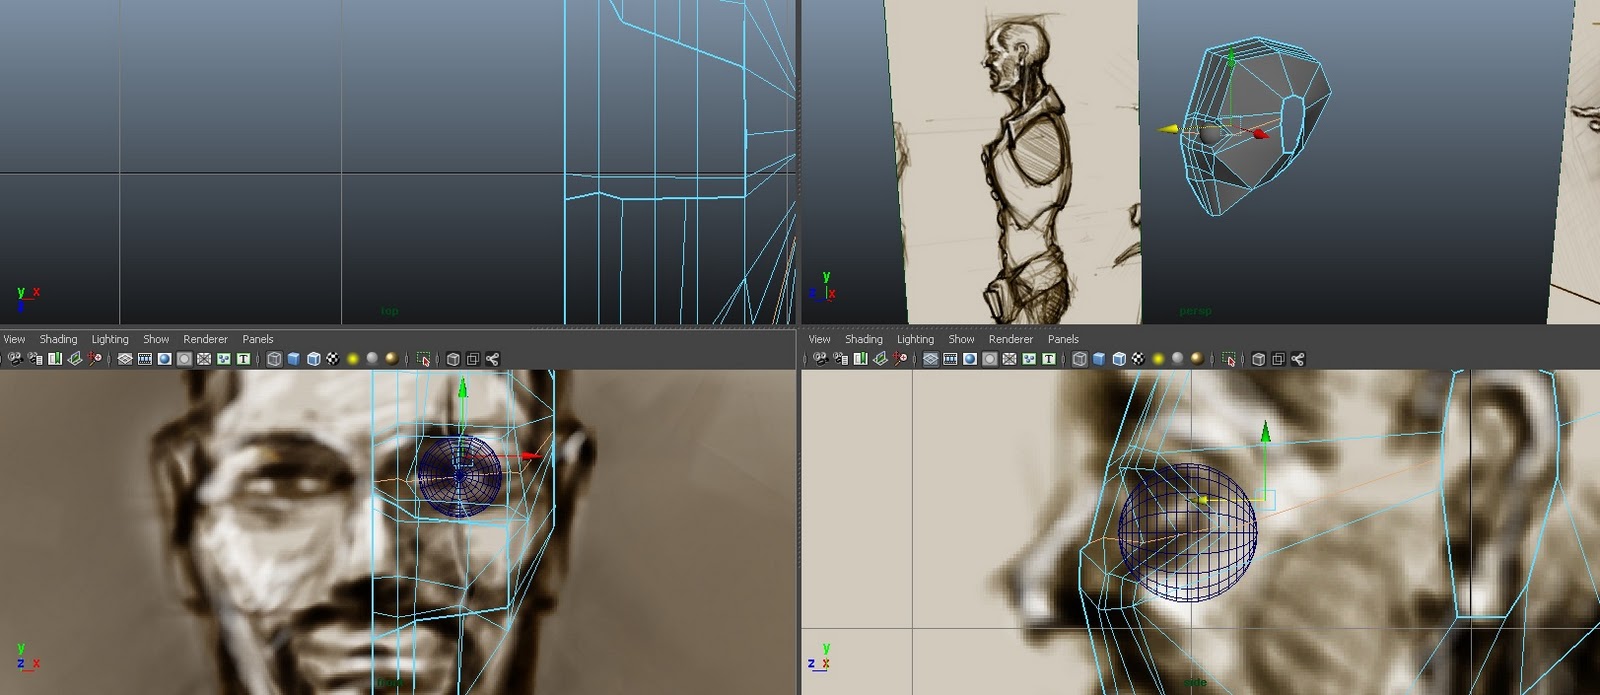Toggle field chart in side view panel
This screenshot has height=695, width=1600.
(x=1009, y=359)
